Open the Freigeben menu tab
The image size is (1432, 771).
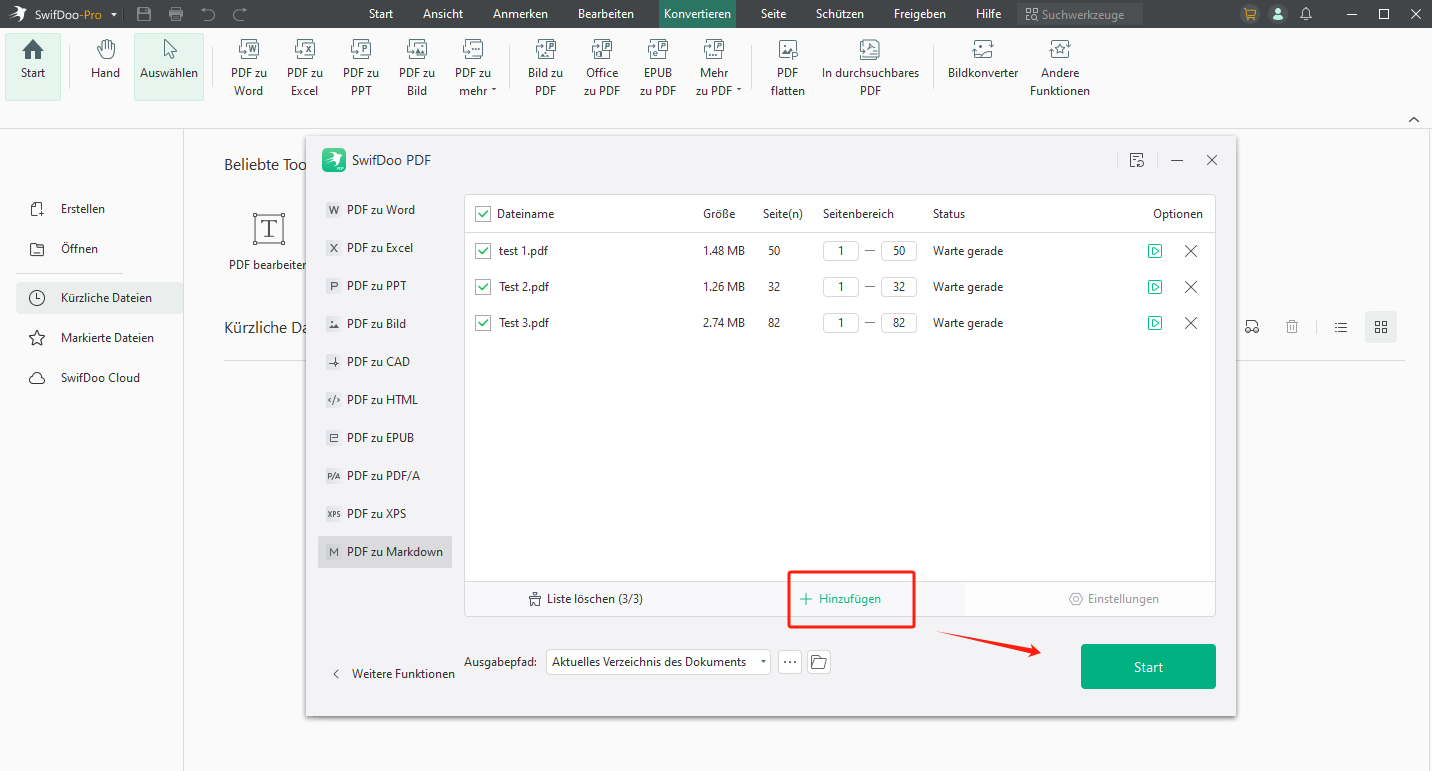point(920,14)
